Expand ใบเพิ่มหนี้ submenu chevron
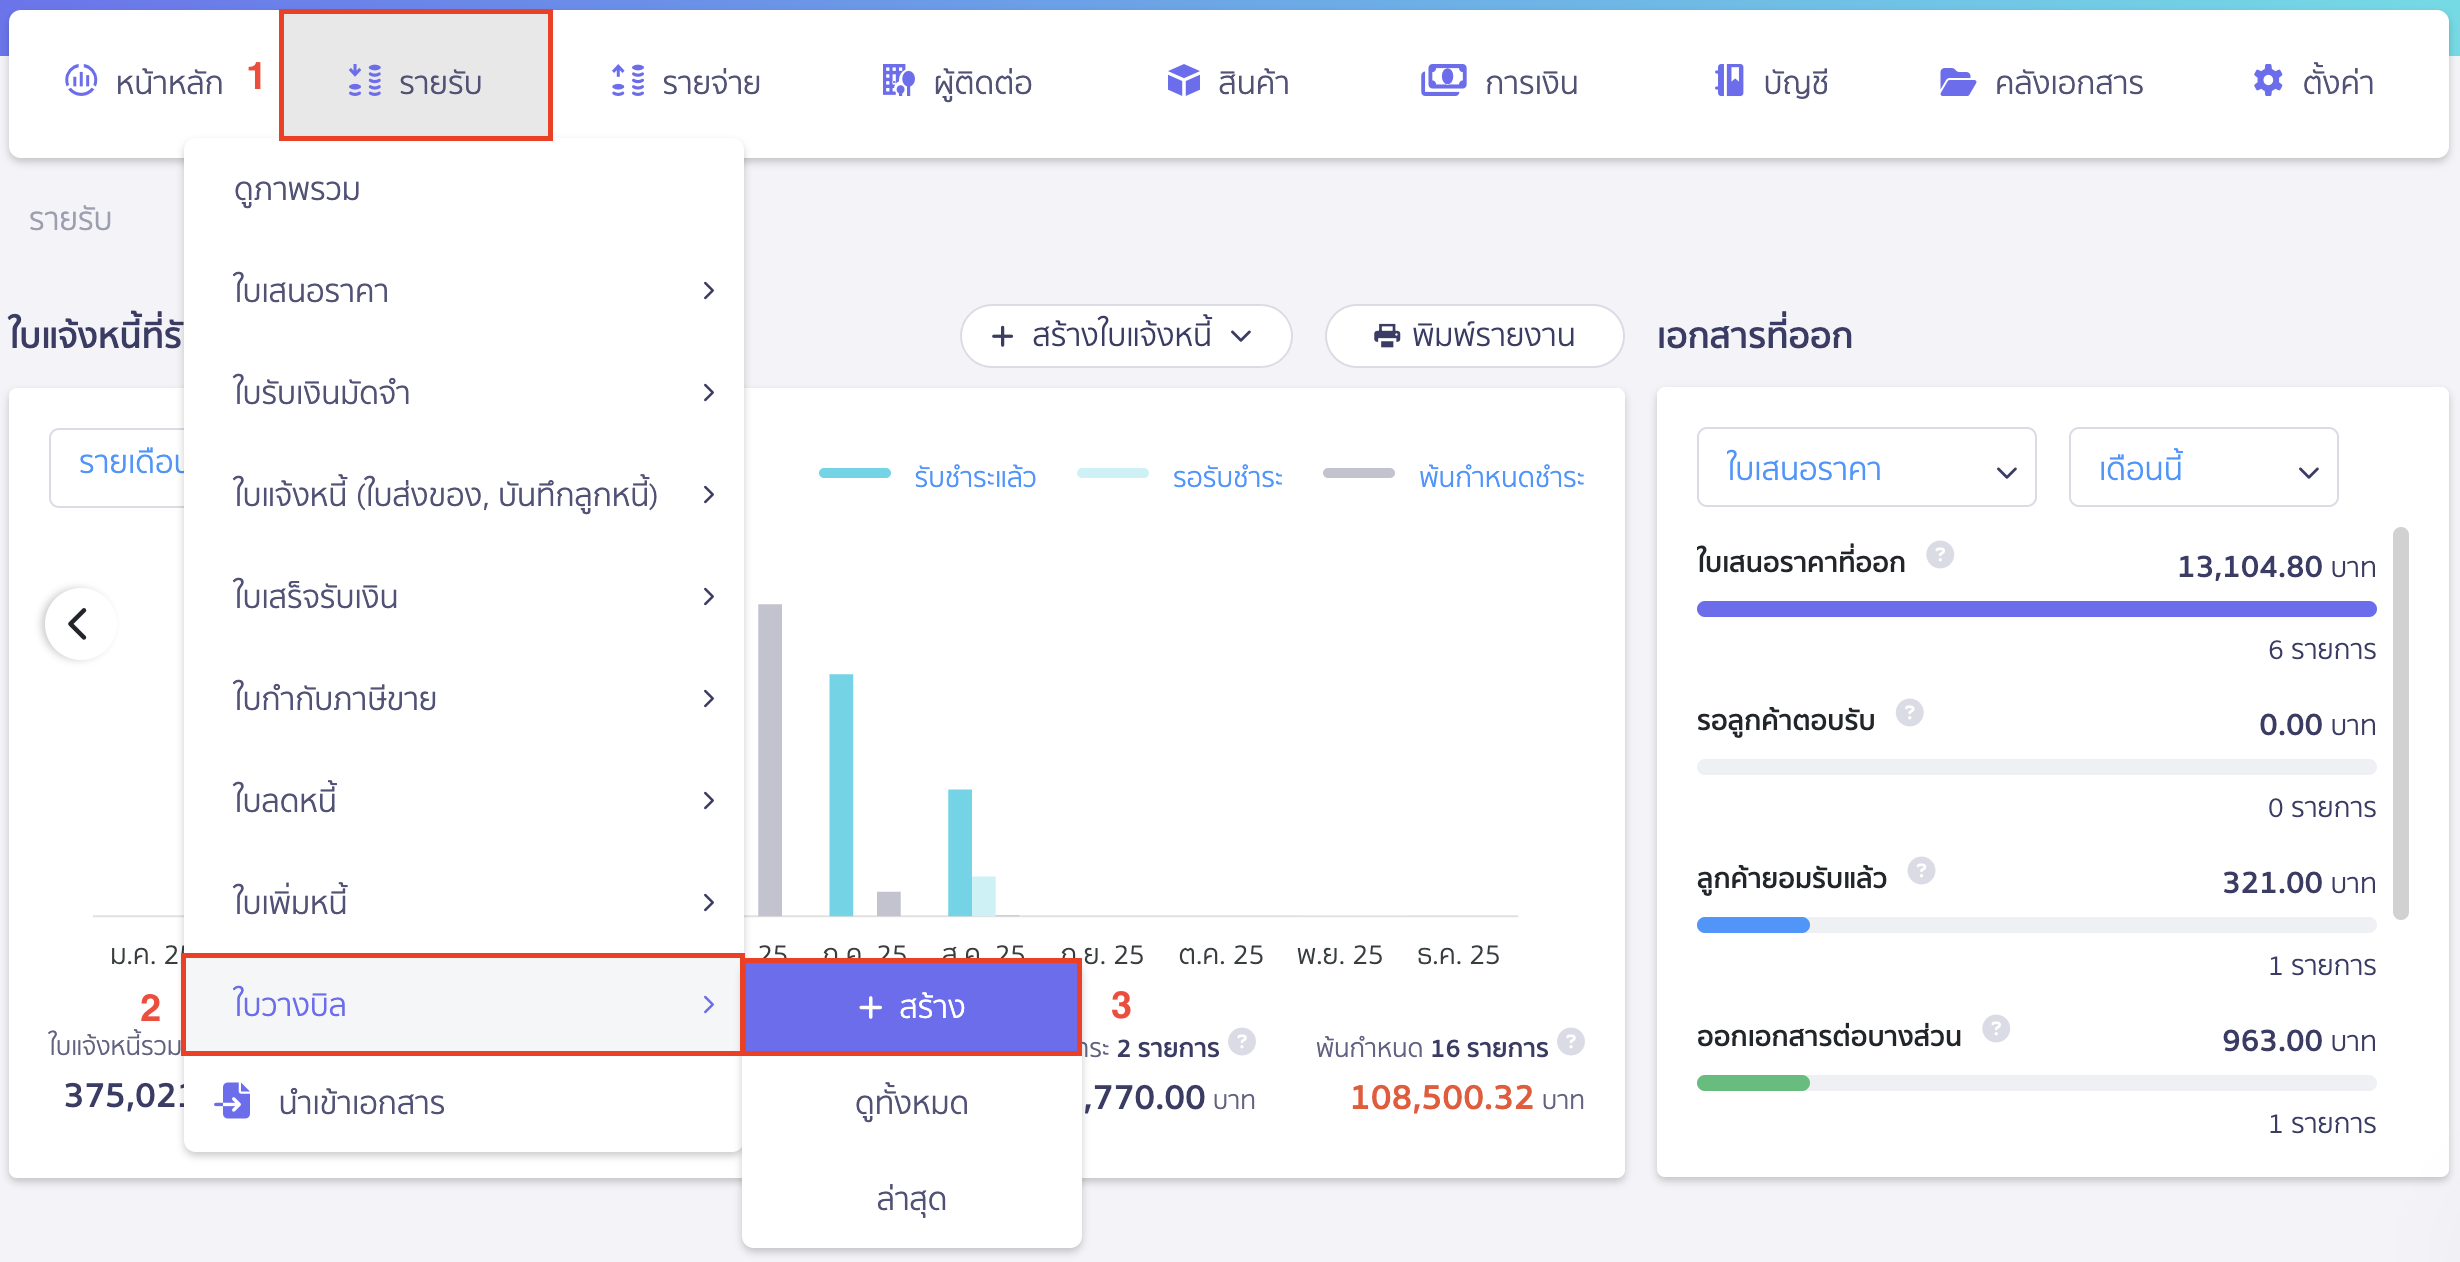This screenshot has width=2460, height=1262. pos(708,902)
